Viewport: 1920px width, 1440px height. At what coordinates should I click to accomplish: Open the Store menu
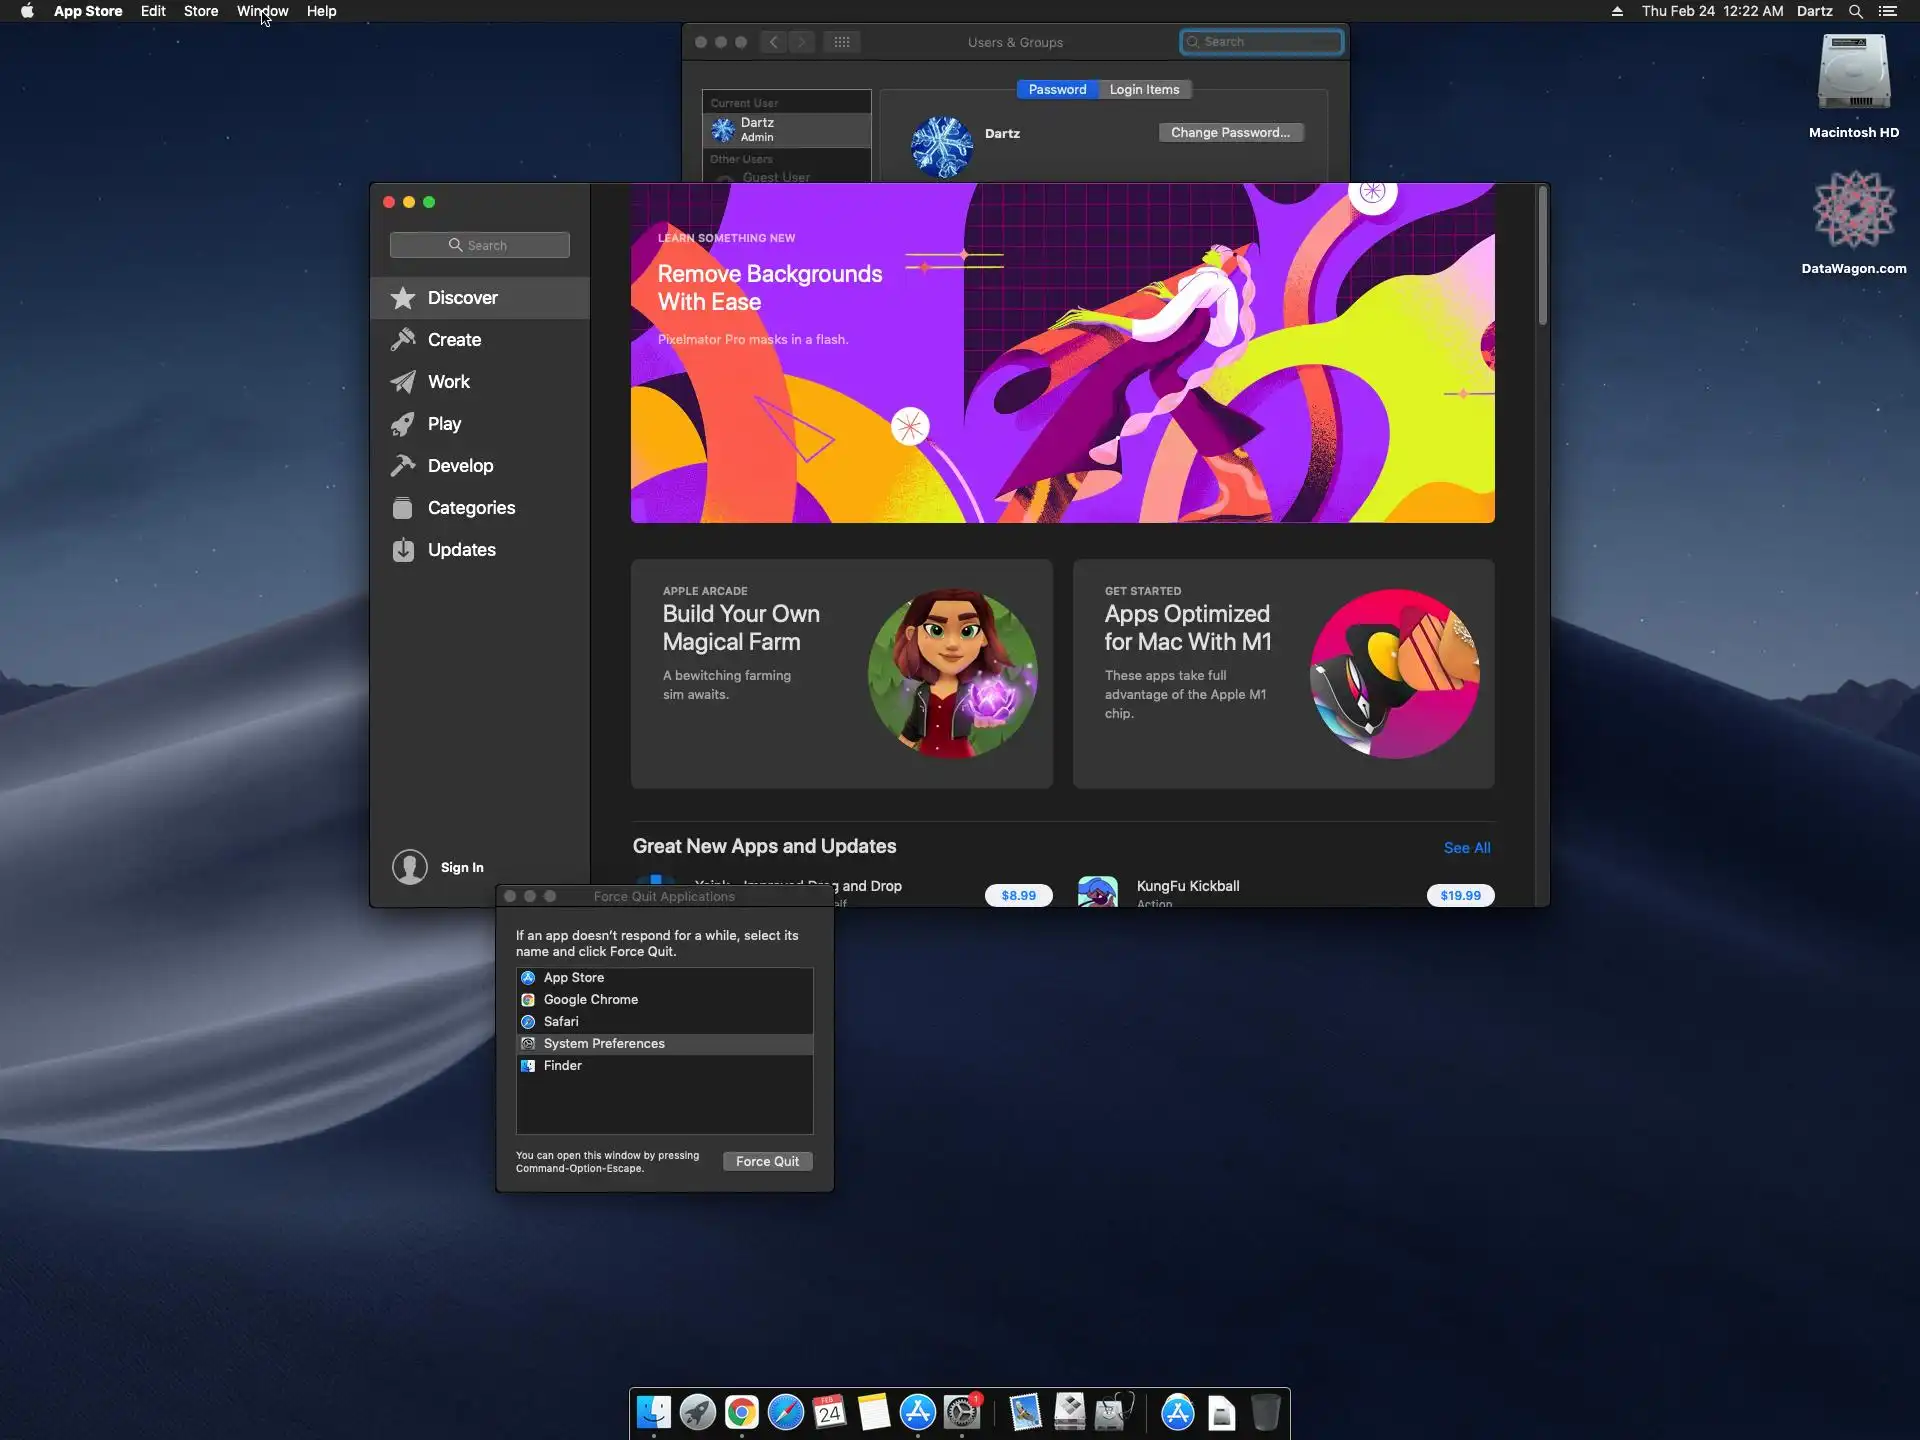(200, 11)
